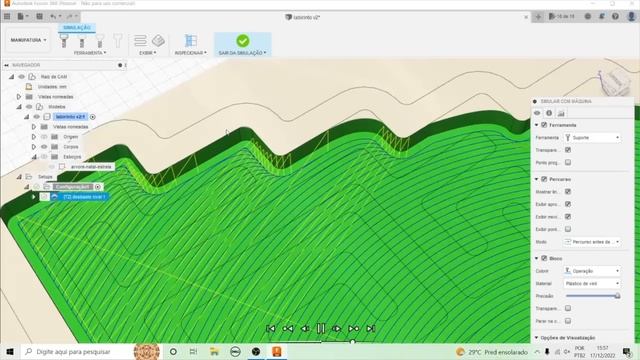This screenshot has height=360, width=640.
Task: Collapse the Opções de Visualização section
Action: point(536,338)
